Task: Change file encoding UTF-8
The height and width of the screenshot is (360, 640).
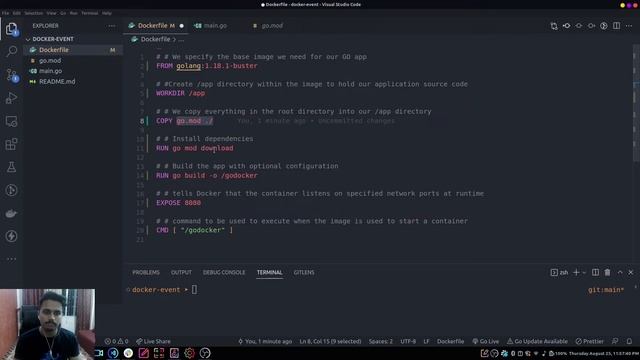Action: click(x=408, y=341)
